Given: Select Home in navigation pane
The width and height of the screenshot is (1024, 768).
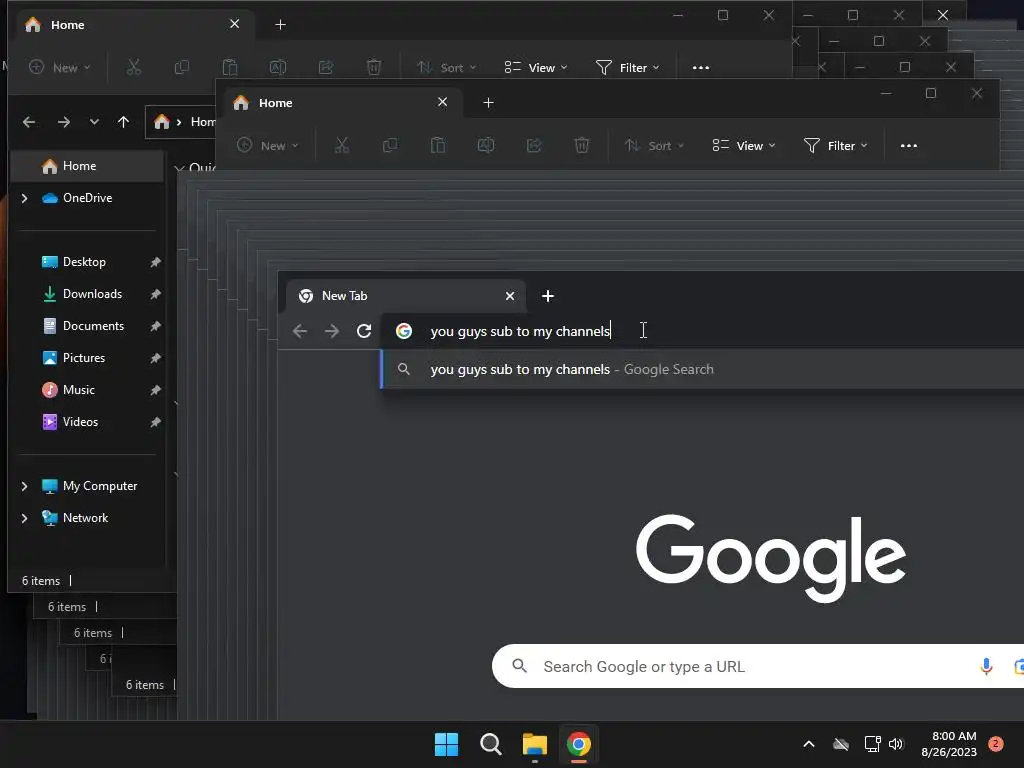Looking at the screenshot, I should coord(87,166).
